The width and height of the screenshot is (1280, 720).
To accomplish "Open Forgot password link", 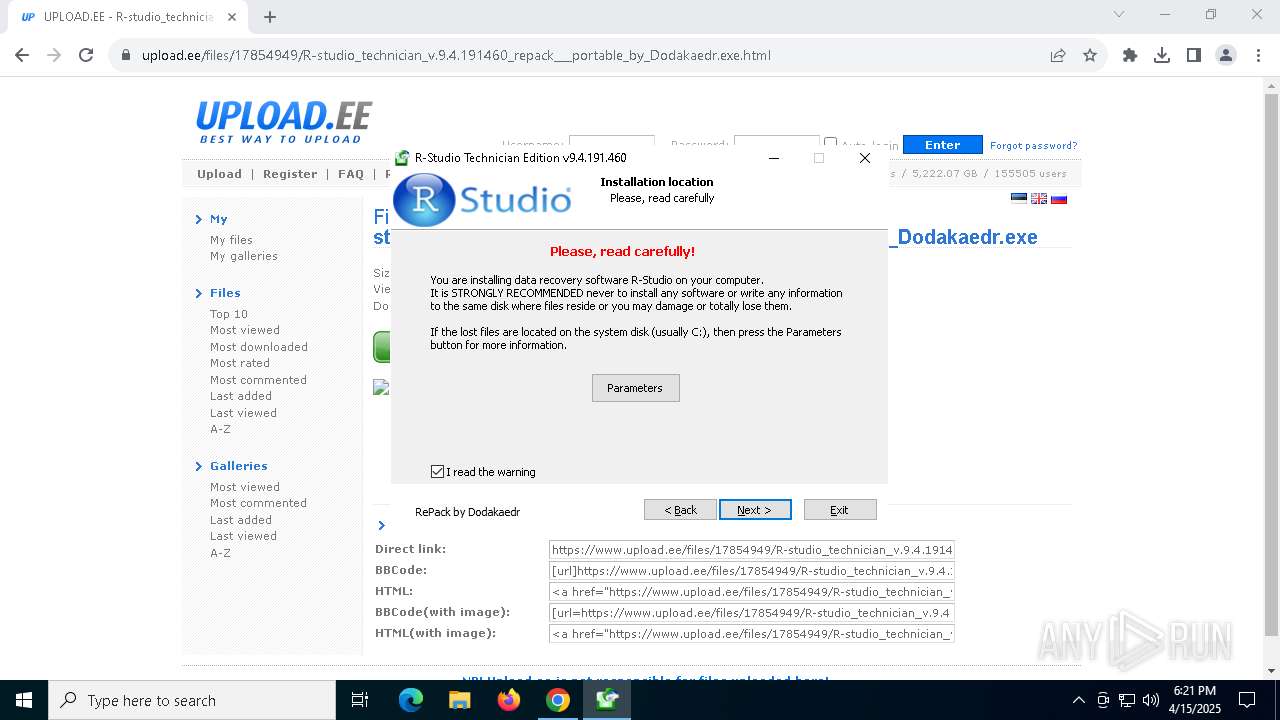I will point(1034,146).
